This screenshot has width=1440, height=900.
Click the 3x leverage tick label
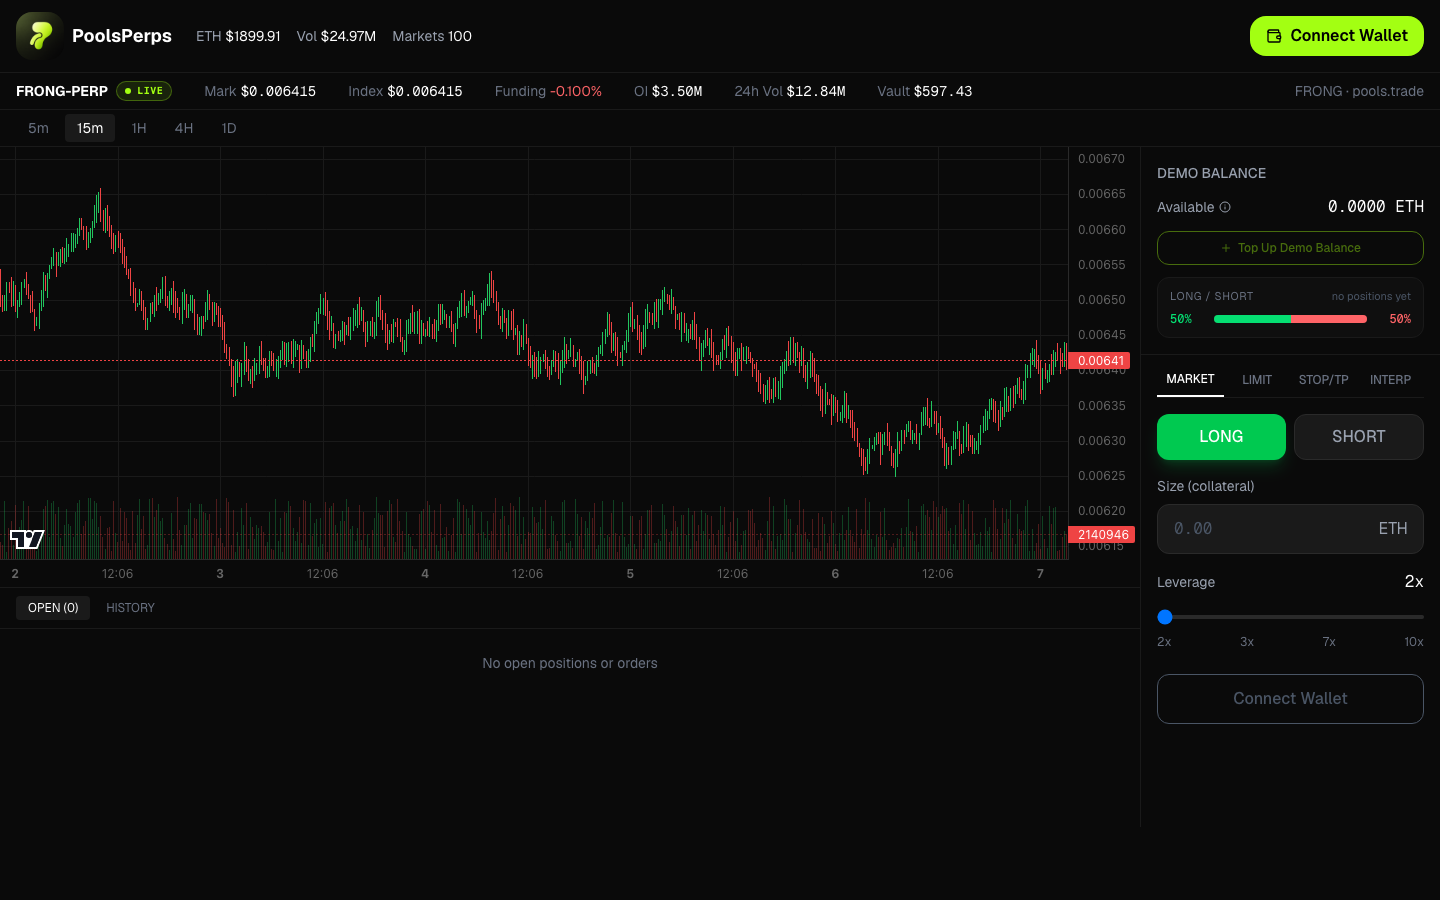1247,642
